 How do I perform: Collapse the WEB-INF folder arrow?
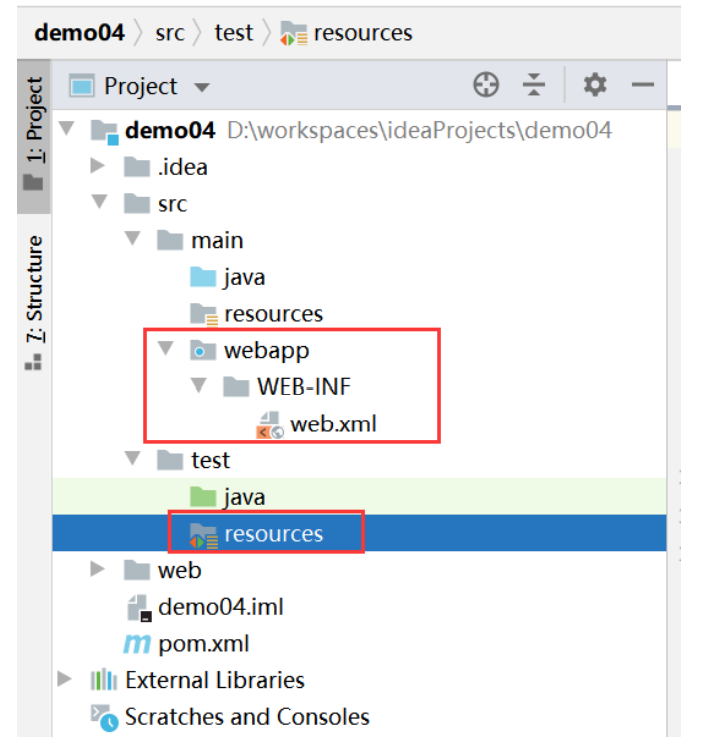coord(199,384)
